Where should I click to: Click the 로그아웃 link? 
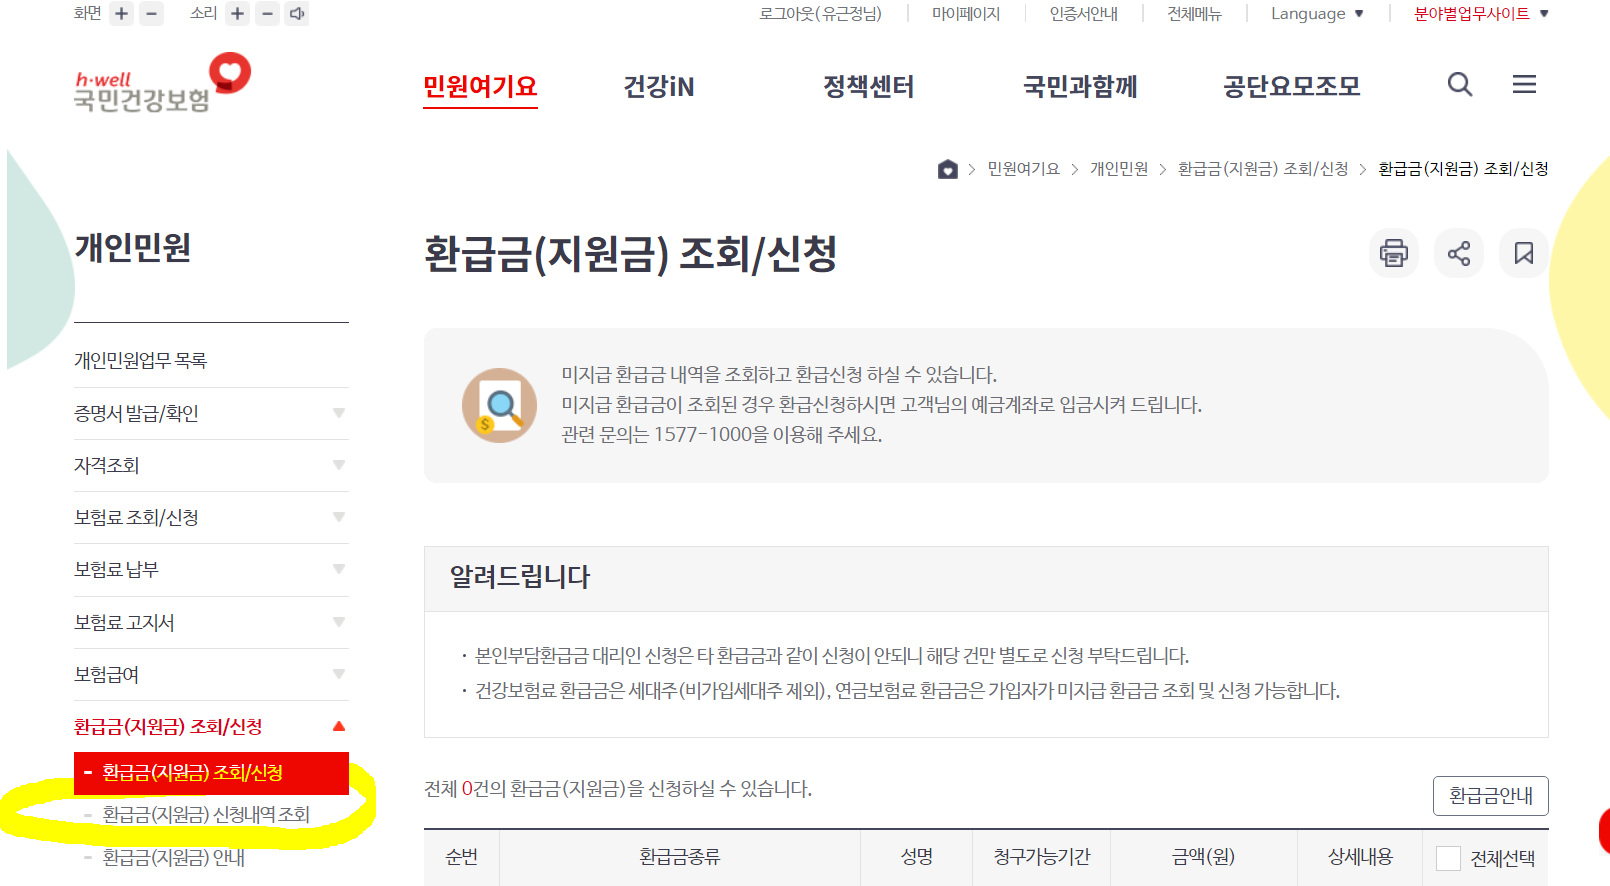820,14
